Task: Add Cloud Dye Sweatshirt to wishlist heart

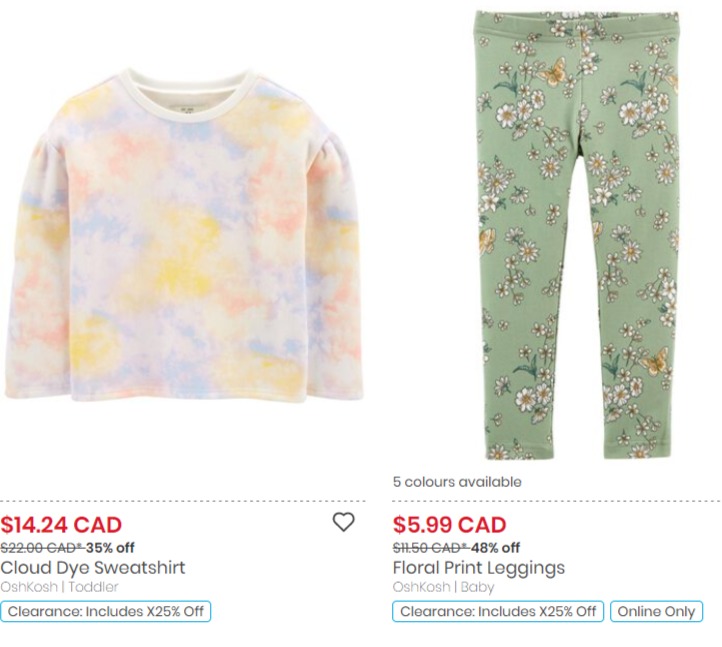Action: (343, 522)
